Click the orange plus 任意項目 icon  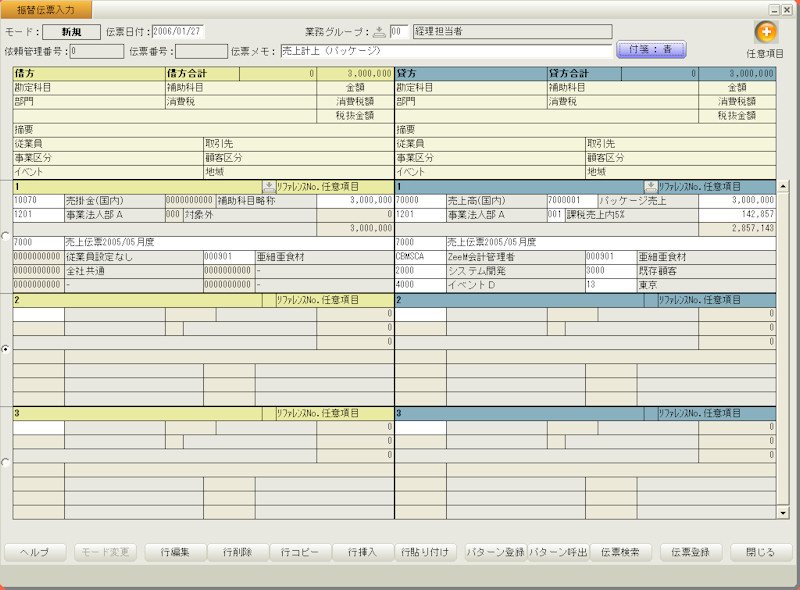point(765,32)
